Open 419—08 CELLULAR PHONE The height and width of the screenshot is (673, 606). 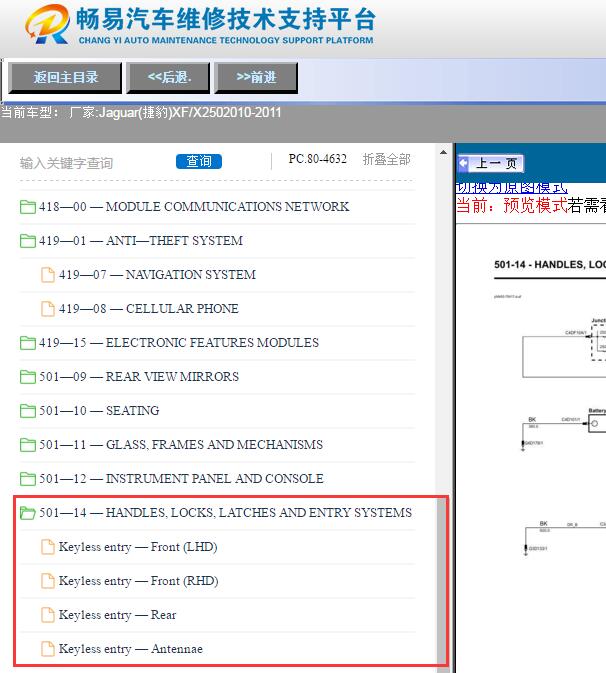pos(148,309)
